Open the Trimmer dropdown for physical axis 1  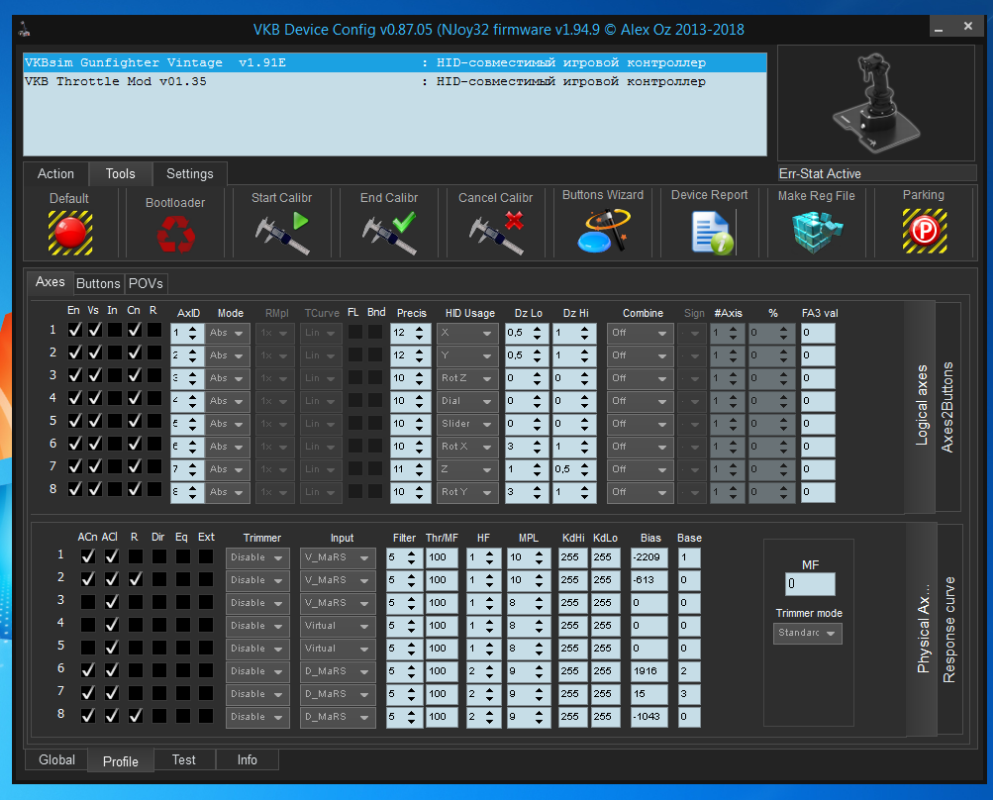click(x=257, y=558)
